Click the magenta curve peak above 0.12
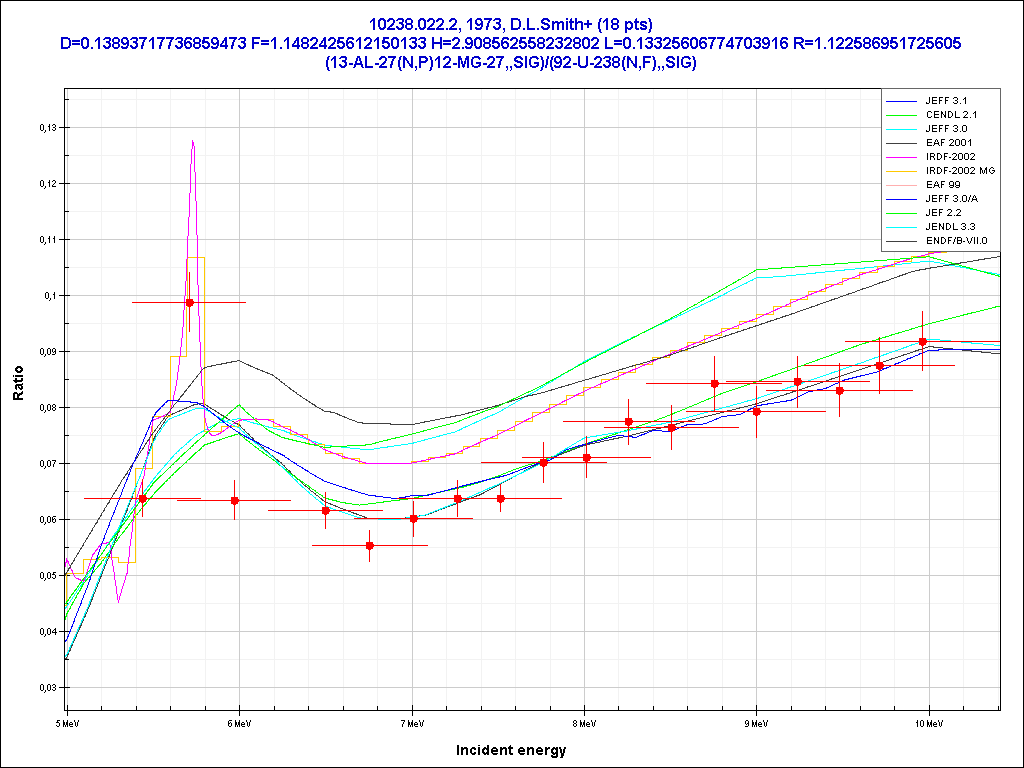The image size is (1024, 768). coord(192,142)
